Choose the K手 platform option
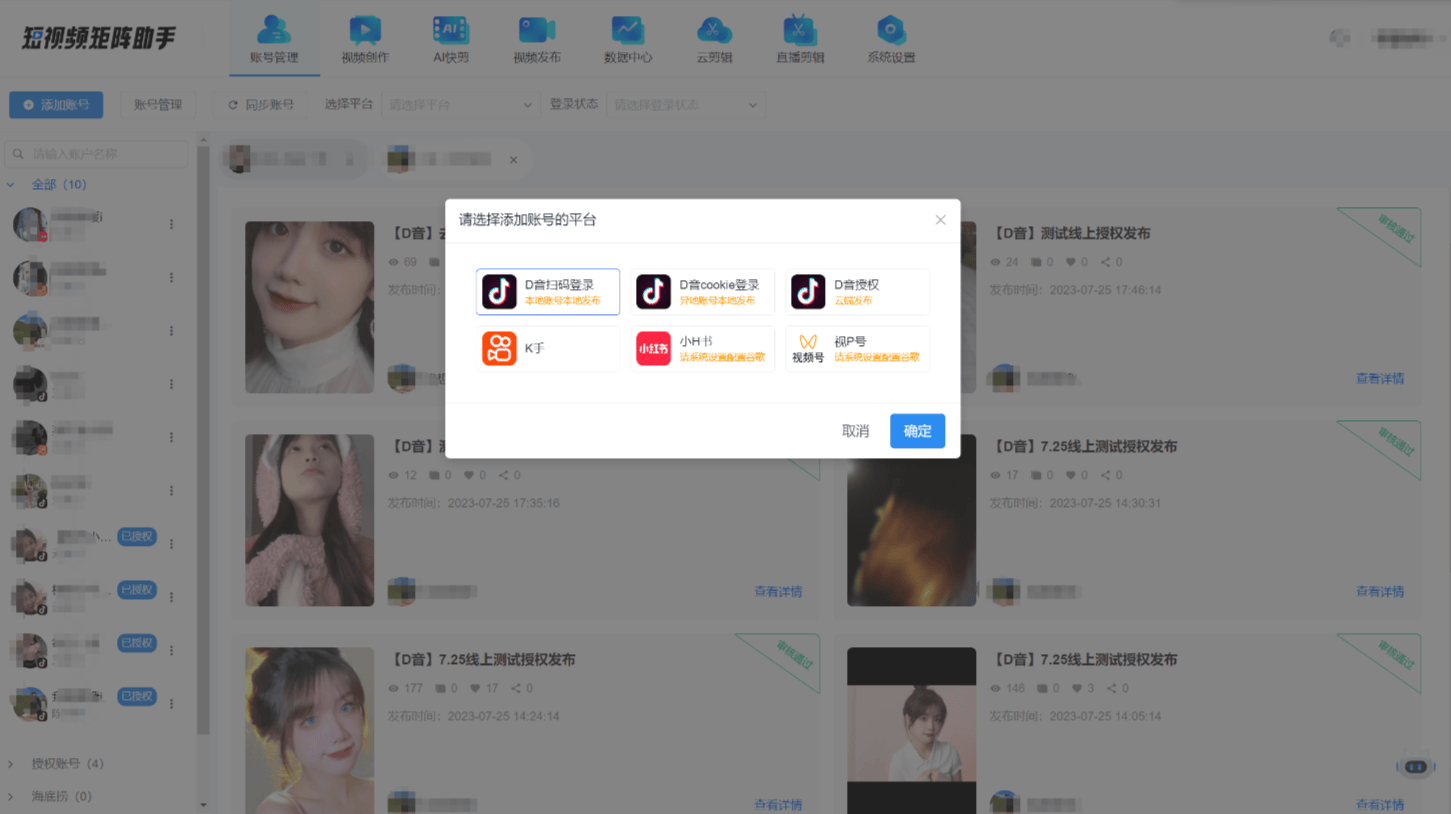This screenshot has width=1451, height=814. pyautogui.click(x=547, y=348)
